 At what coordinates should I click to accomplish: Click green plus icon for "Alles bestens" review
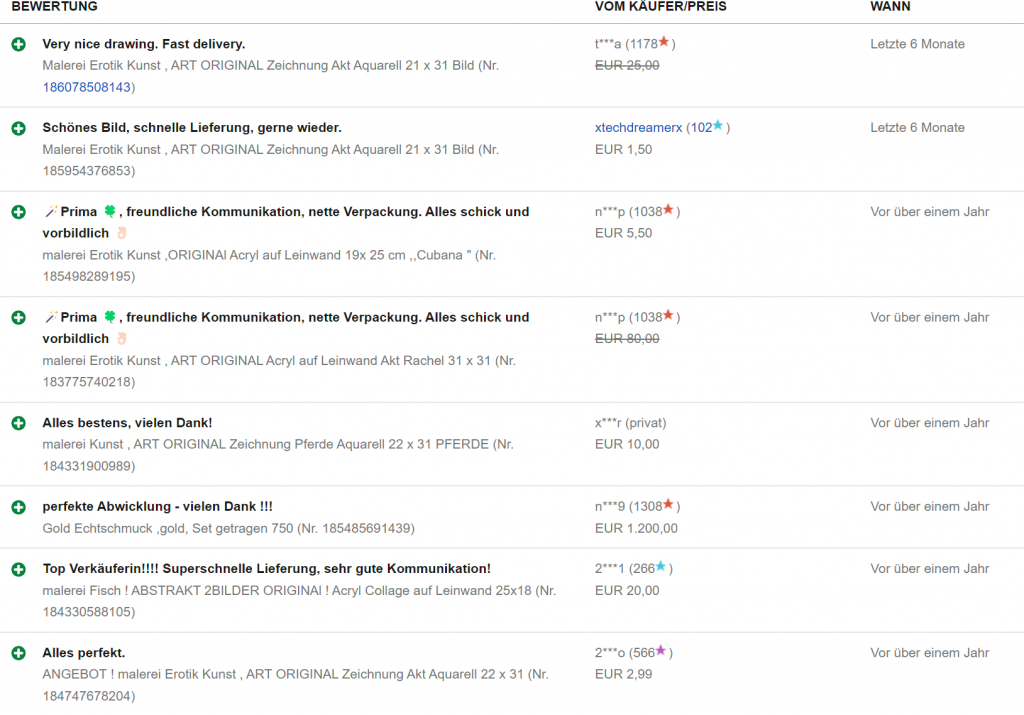18,423
